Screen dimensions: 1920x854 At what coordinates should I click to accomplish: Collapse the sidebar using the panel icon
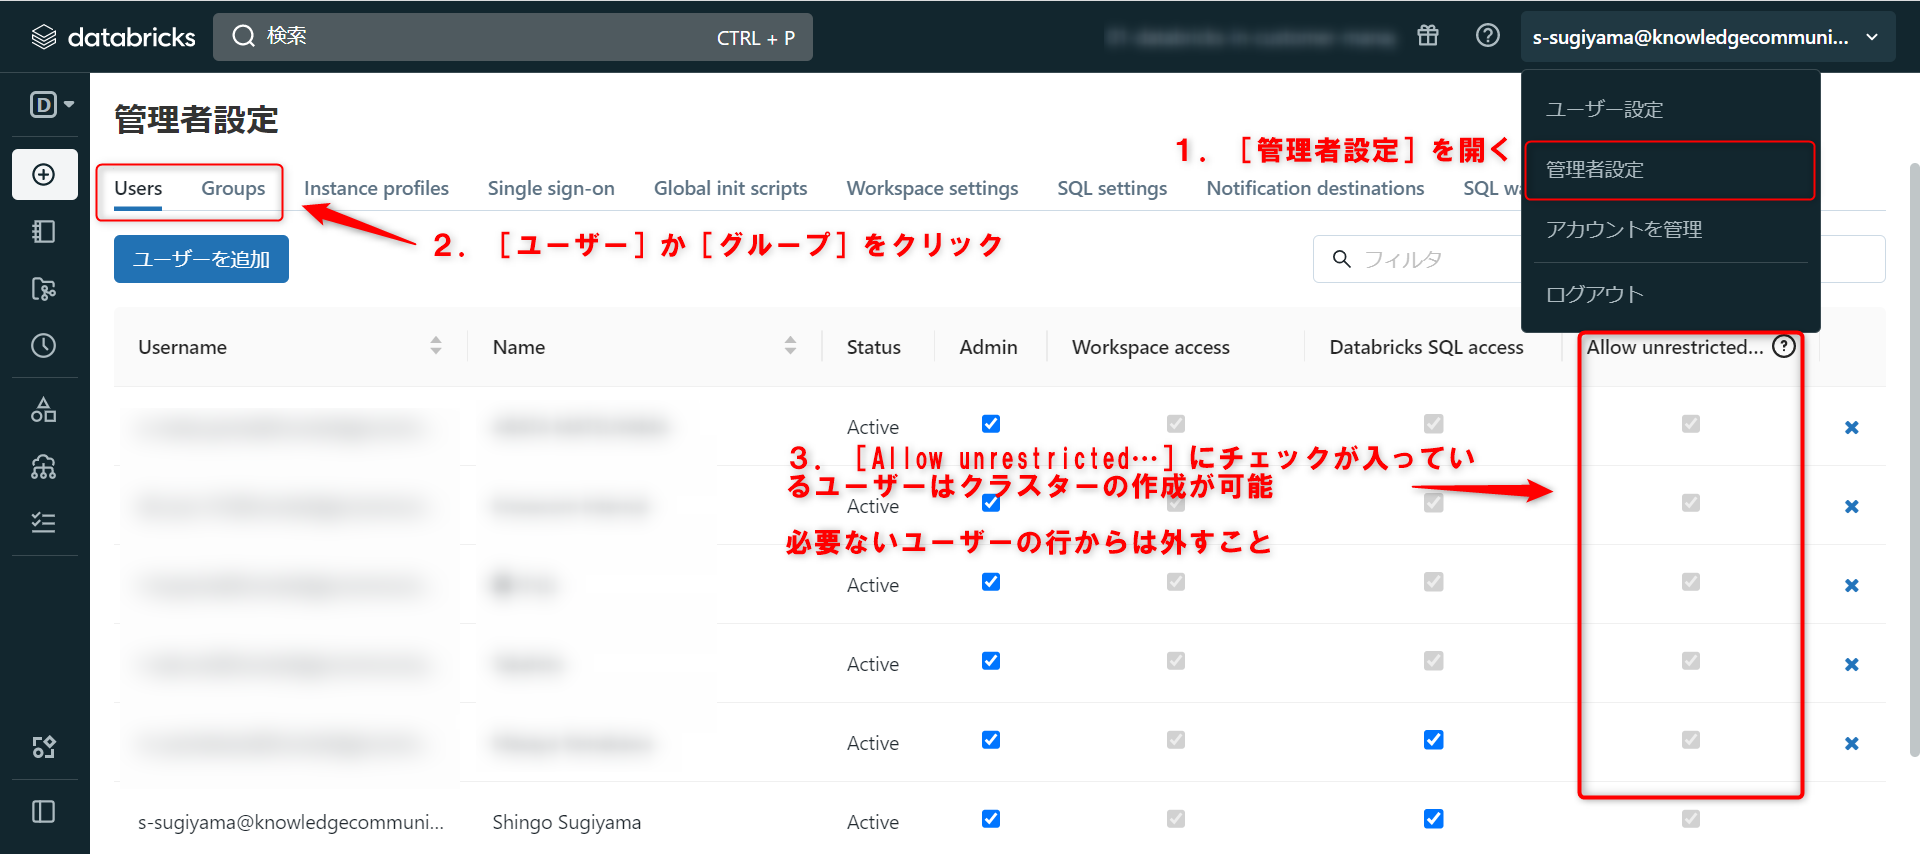44,812
